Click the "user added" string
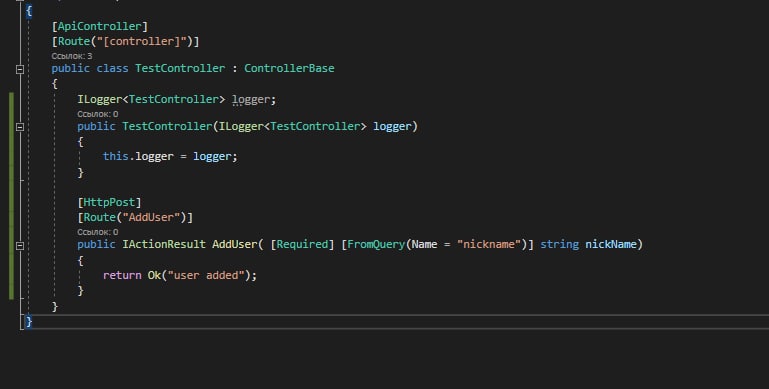This screenshot has width=769, height=389. [x=206, y=275]
